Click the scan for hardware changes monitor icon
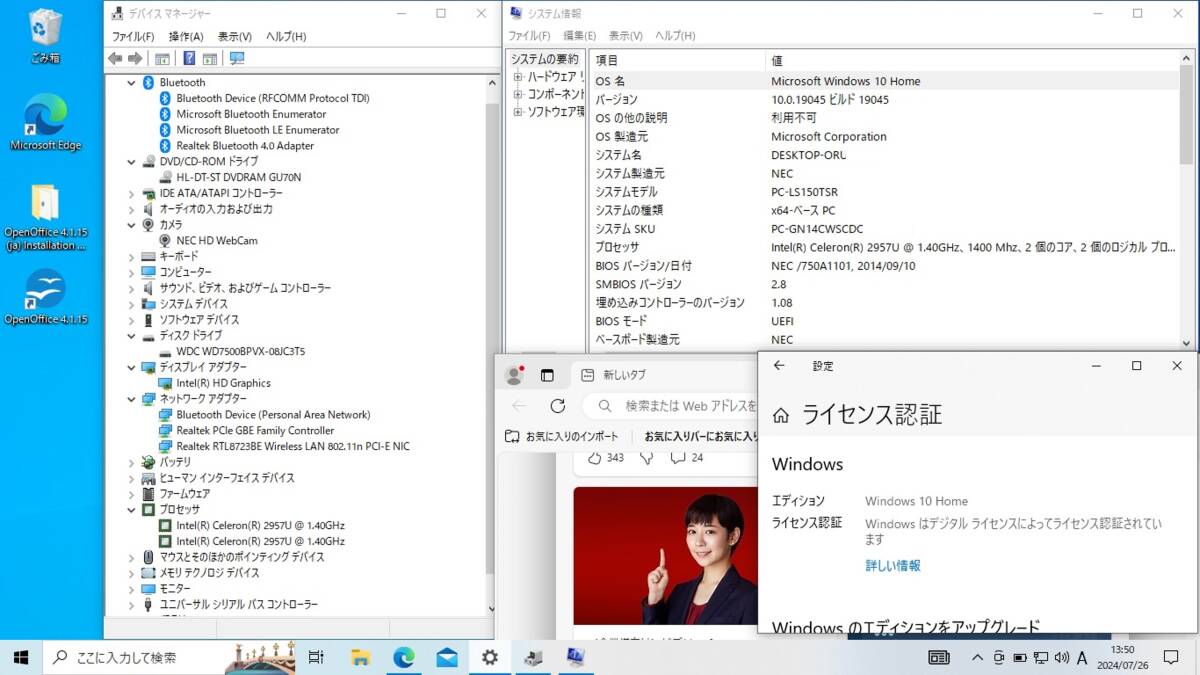The image size is (1200, 675). click(x=237, y=58)
